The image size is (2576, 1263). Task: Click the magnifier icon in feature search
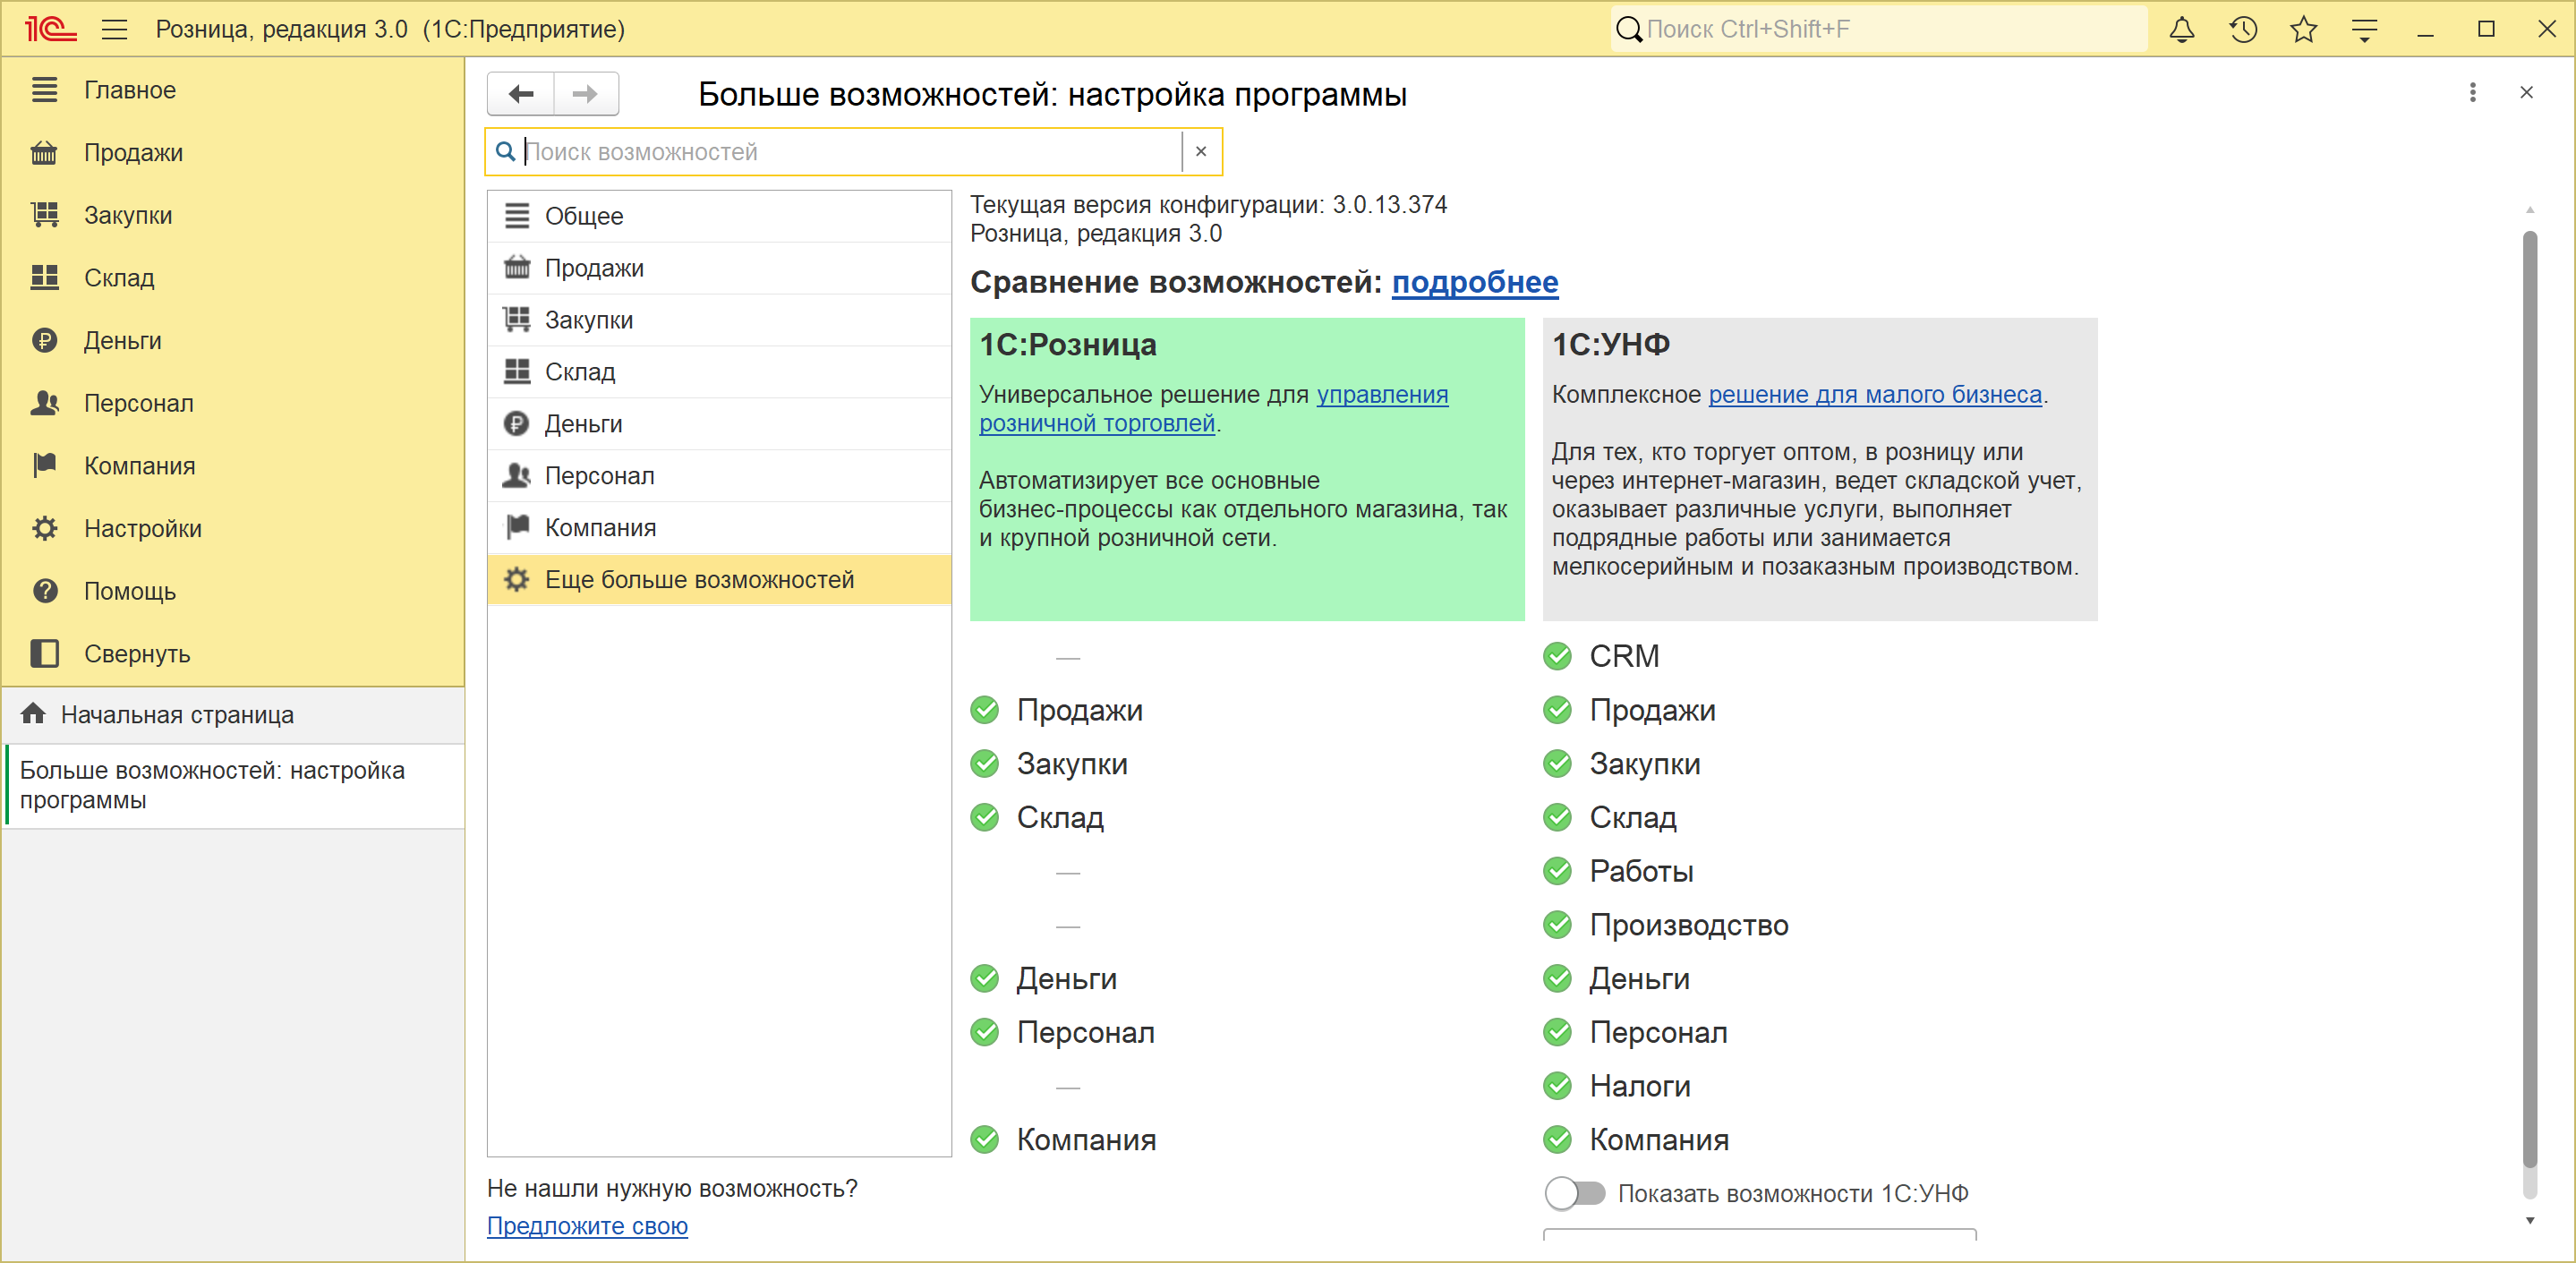[x=506, y=152]
